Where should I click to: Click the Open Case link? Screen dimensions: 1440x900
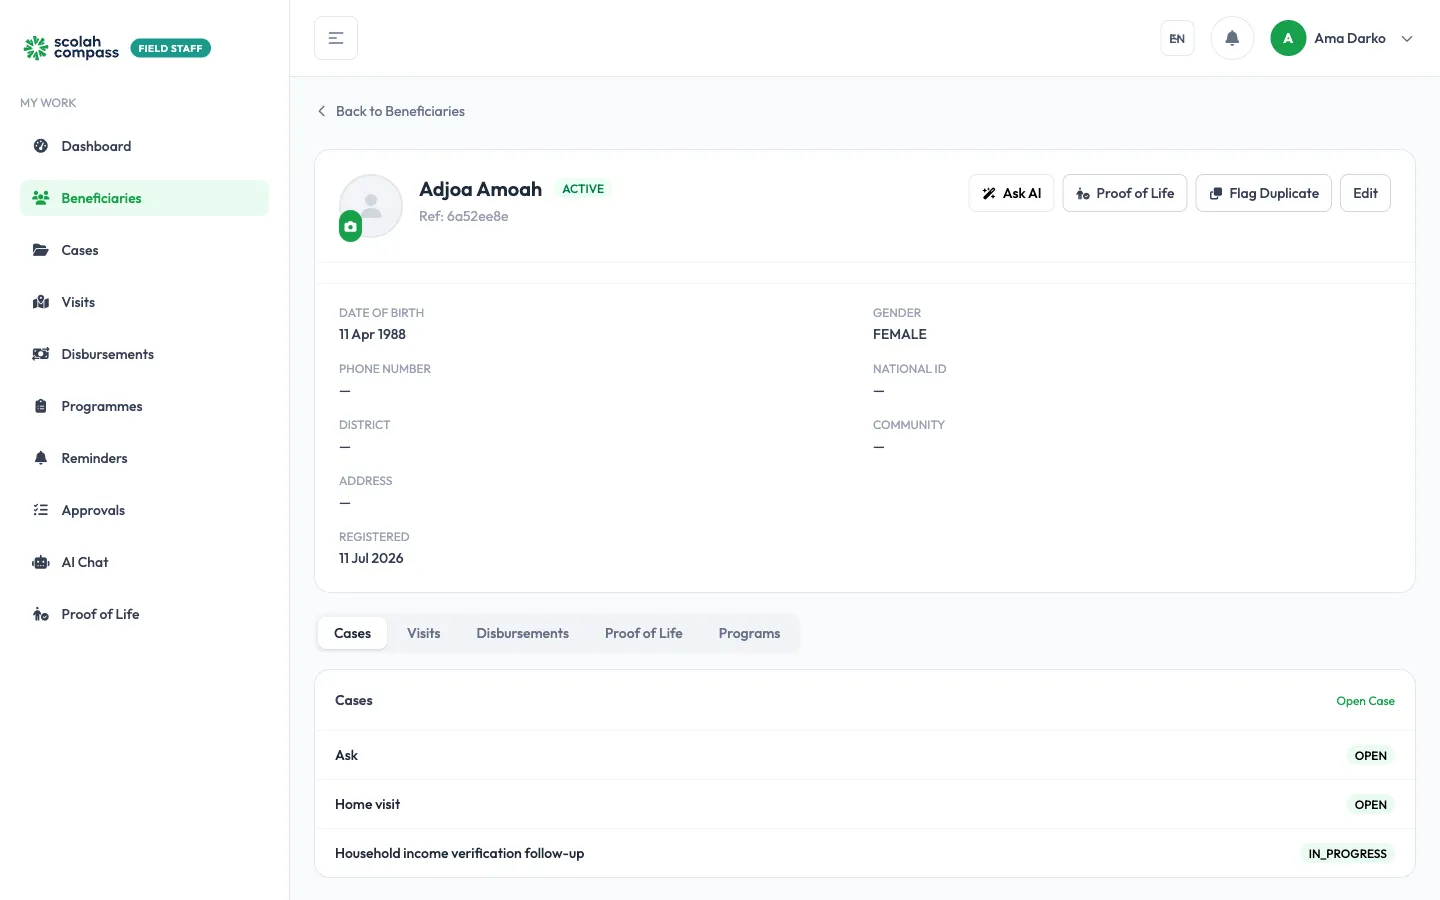click(x=1365, y=701)
